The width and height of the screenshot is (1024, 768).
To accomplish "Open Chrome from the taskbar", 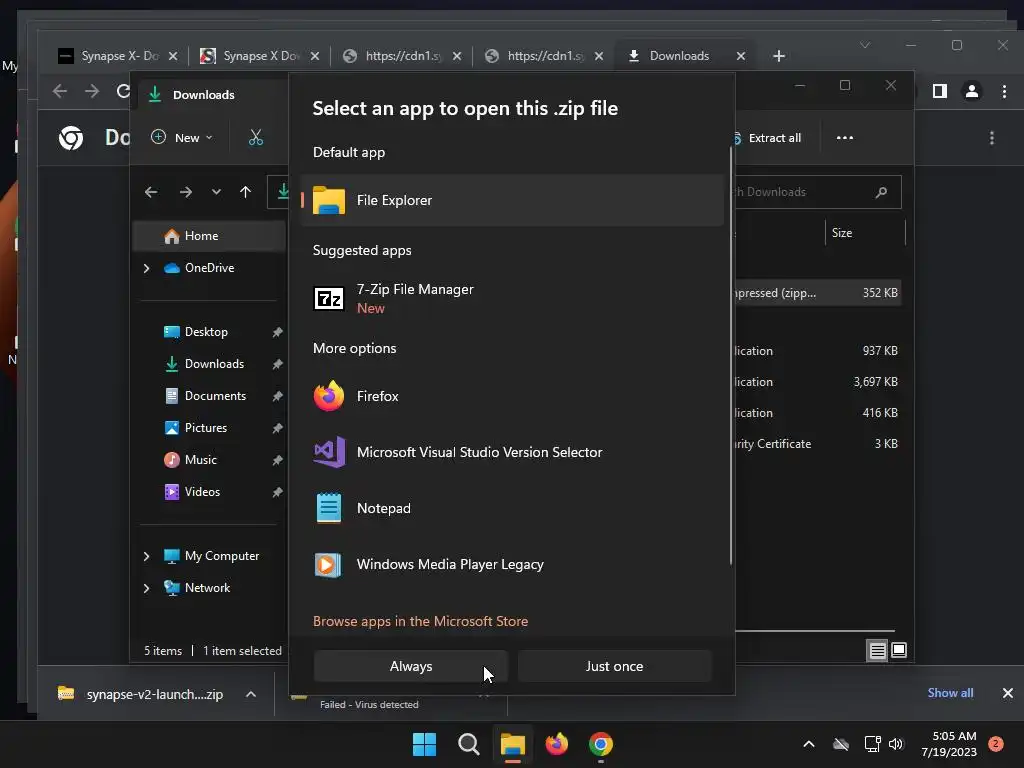I will tap(601, 744).
